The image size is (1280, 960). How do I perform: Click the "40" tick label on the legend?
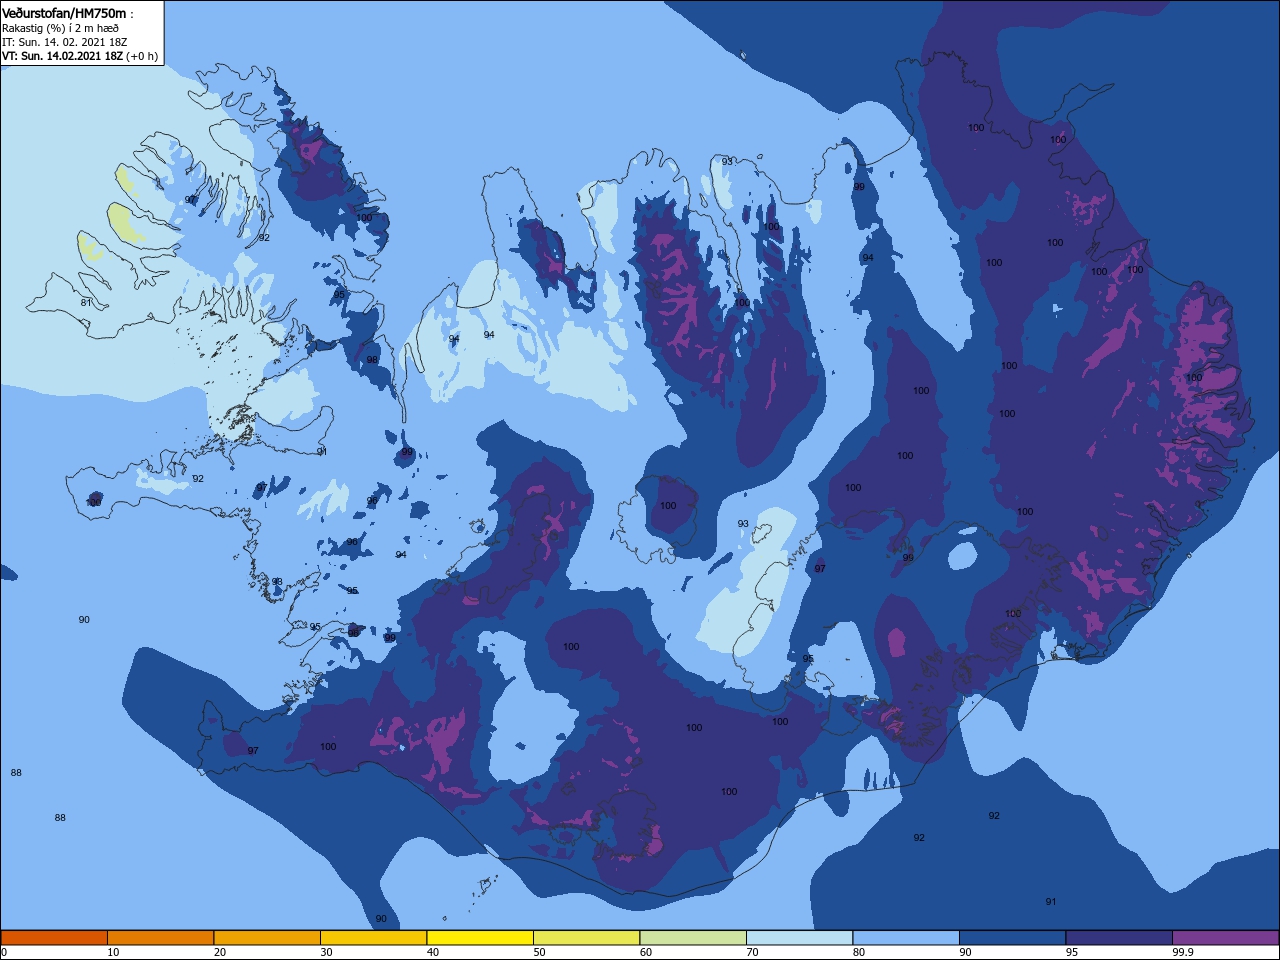point(433,952)
